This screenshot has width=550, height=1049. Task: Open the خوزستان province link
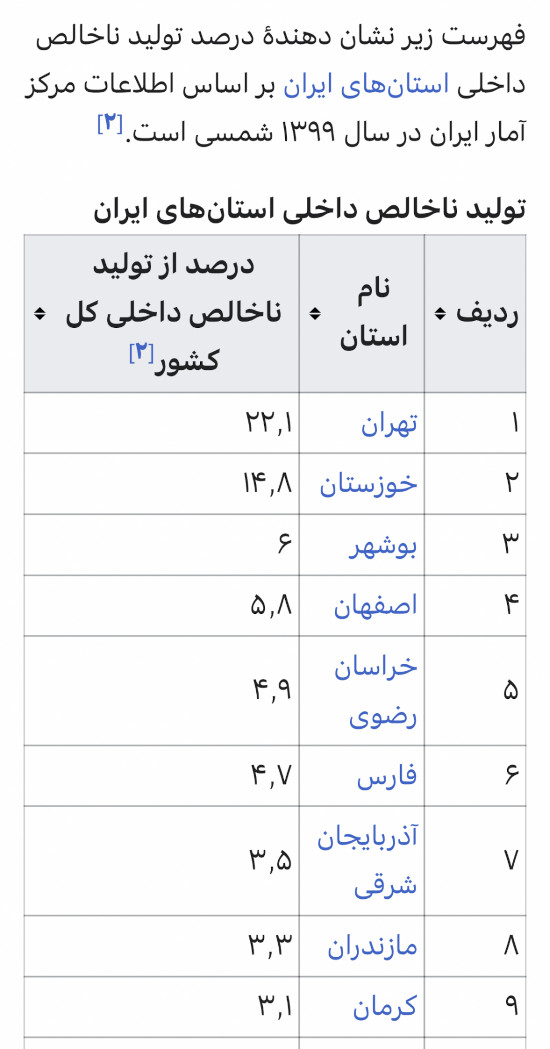coord(368,484)
